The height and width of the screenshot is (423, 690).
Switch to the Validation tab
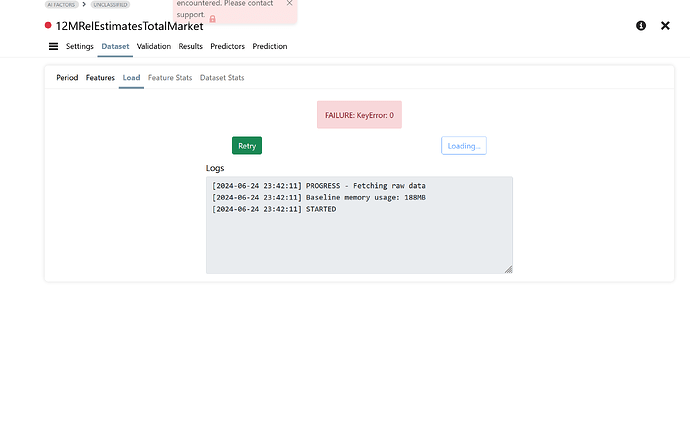coord(154,46)
